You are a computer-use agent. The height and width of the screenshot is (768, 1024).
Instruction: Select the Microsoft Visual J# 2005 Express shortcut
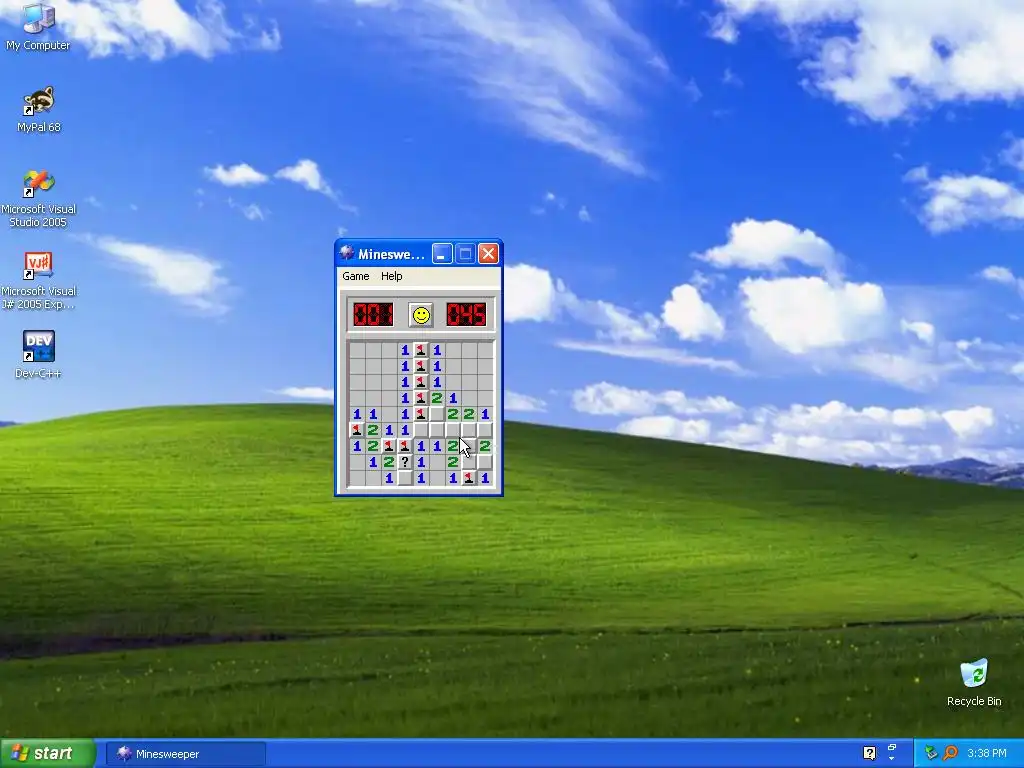(x=38, y=281)
